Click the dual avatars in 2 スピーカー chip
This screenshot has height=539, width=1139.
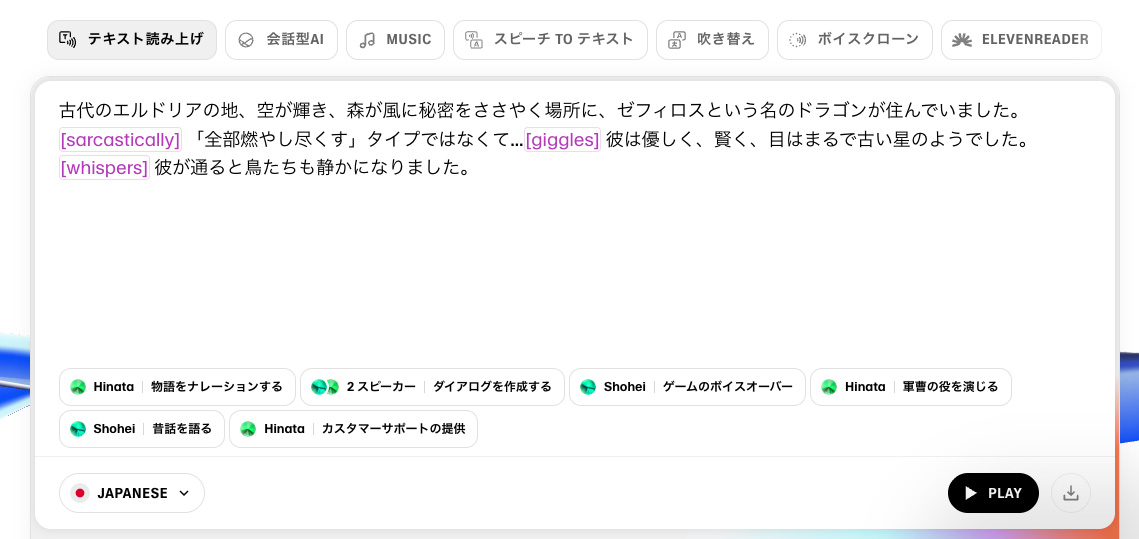(325, 387)
